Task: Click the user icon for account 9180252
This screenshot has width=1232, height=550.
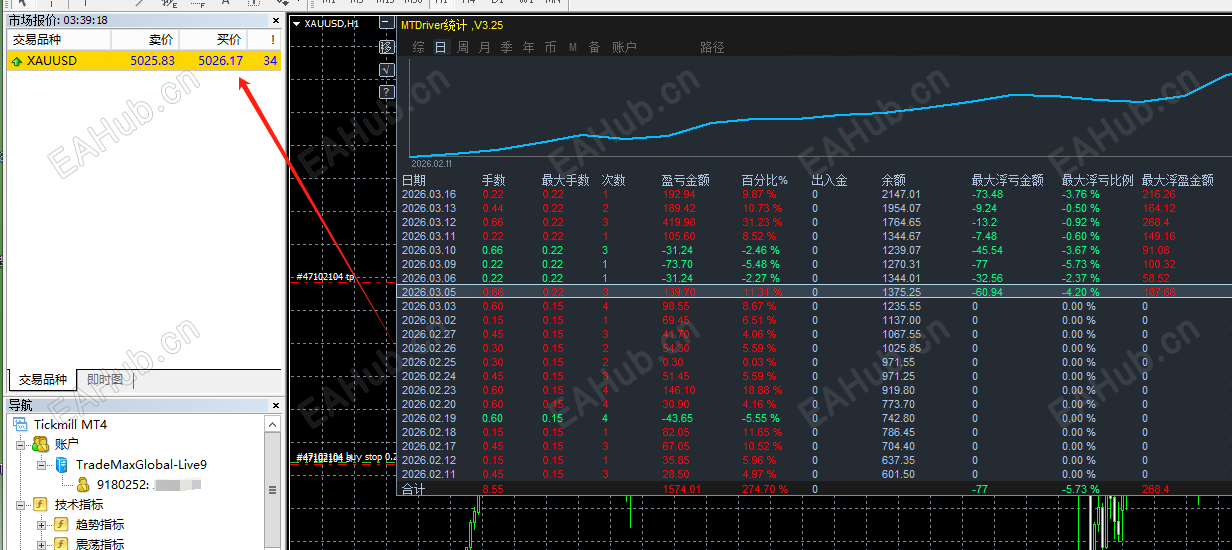Action: tap(84, 485)
